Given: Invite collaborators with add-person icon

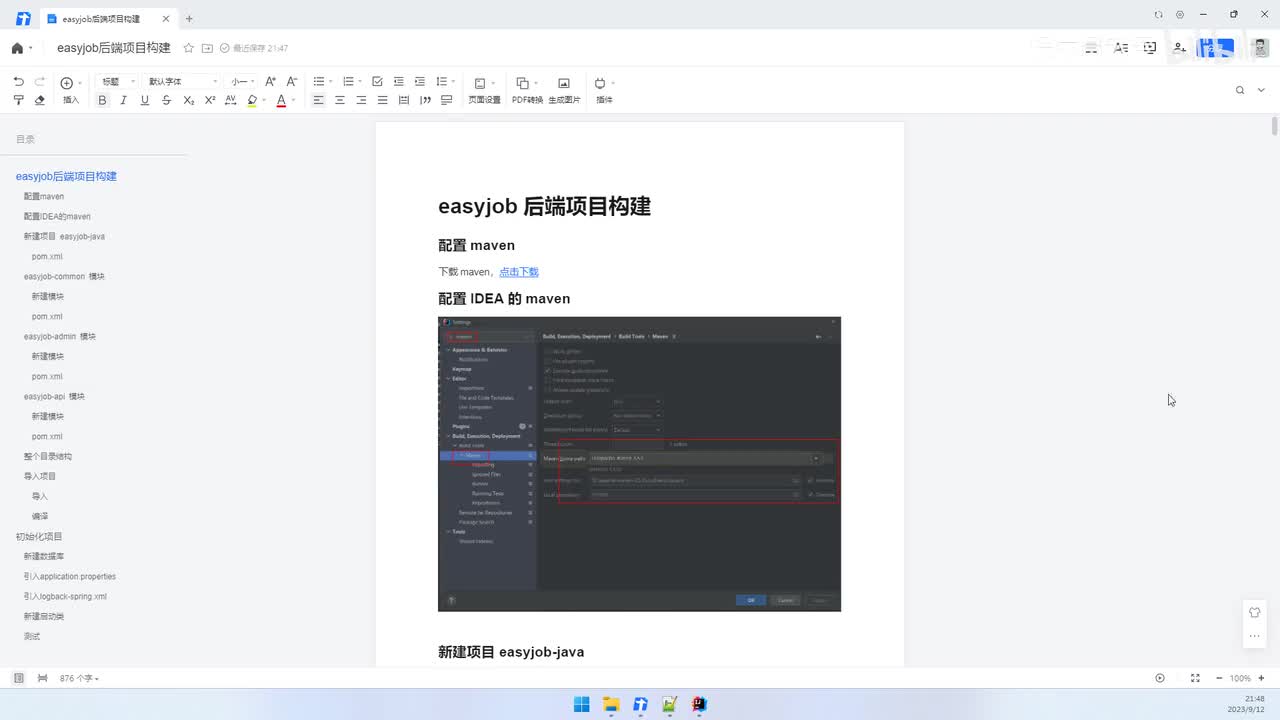Looking at the screenshot, I should click(1180, 48).
